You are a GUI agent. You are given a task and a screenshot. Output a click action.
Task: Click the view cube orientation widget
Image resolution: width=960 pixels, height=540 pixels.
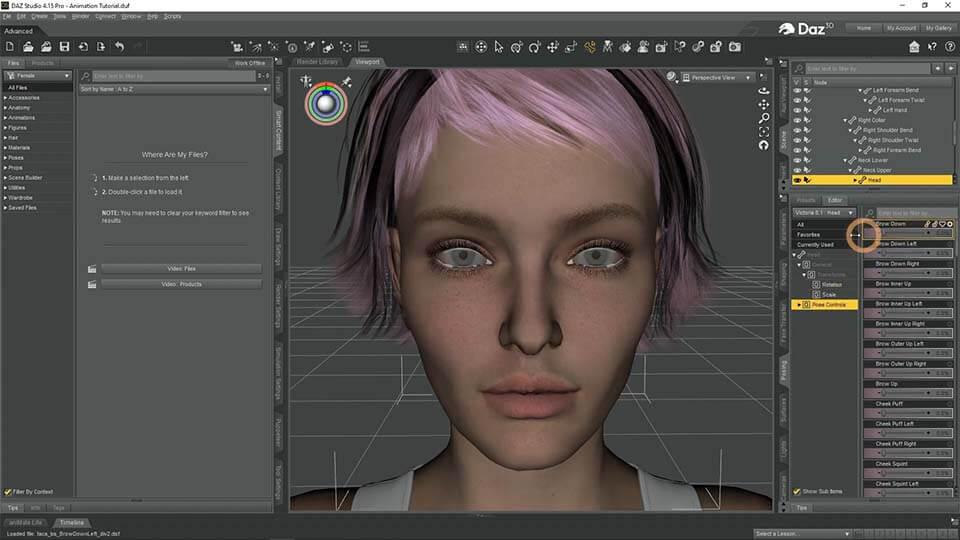tap(326, 103)
